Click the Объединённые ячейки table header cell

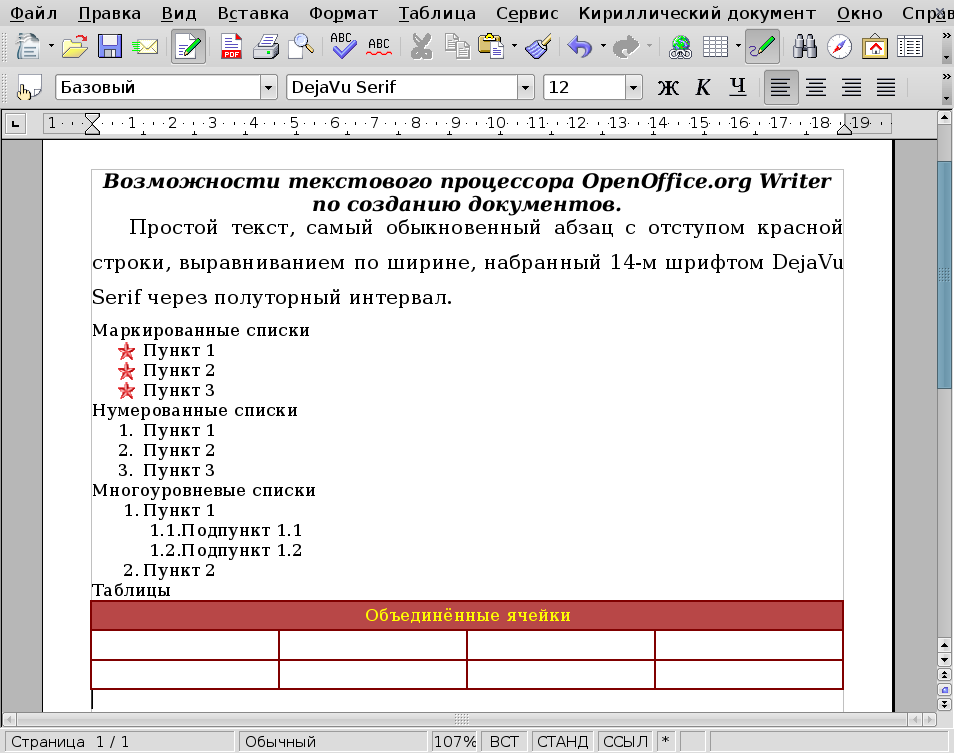[x=467, y=615]
